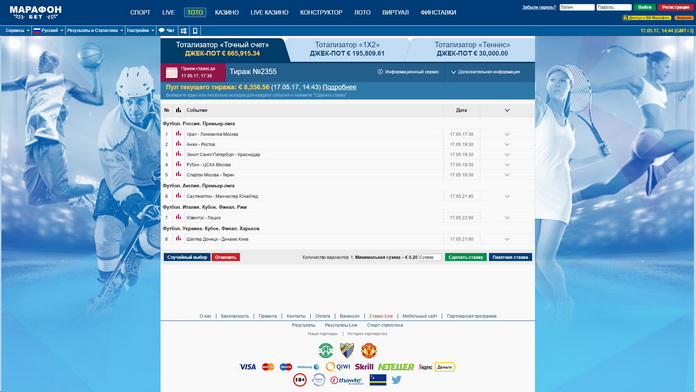This screenshot has width=696, height=392.
Task: Open Информационный сервис link
Action: coord(408,72)
